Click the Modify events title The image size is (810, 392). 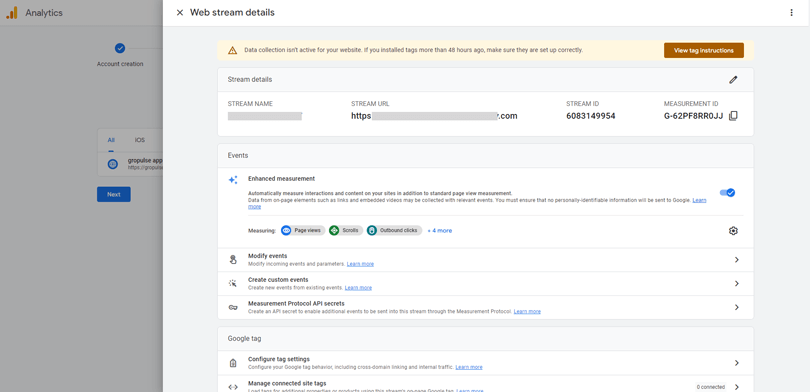[x=268, y=256]
